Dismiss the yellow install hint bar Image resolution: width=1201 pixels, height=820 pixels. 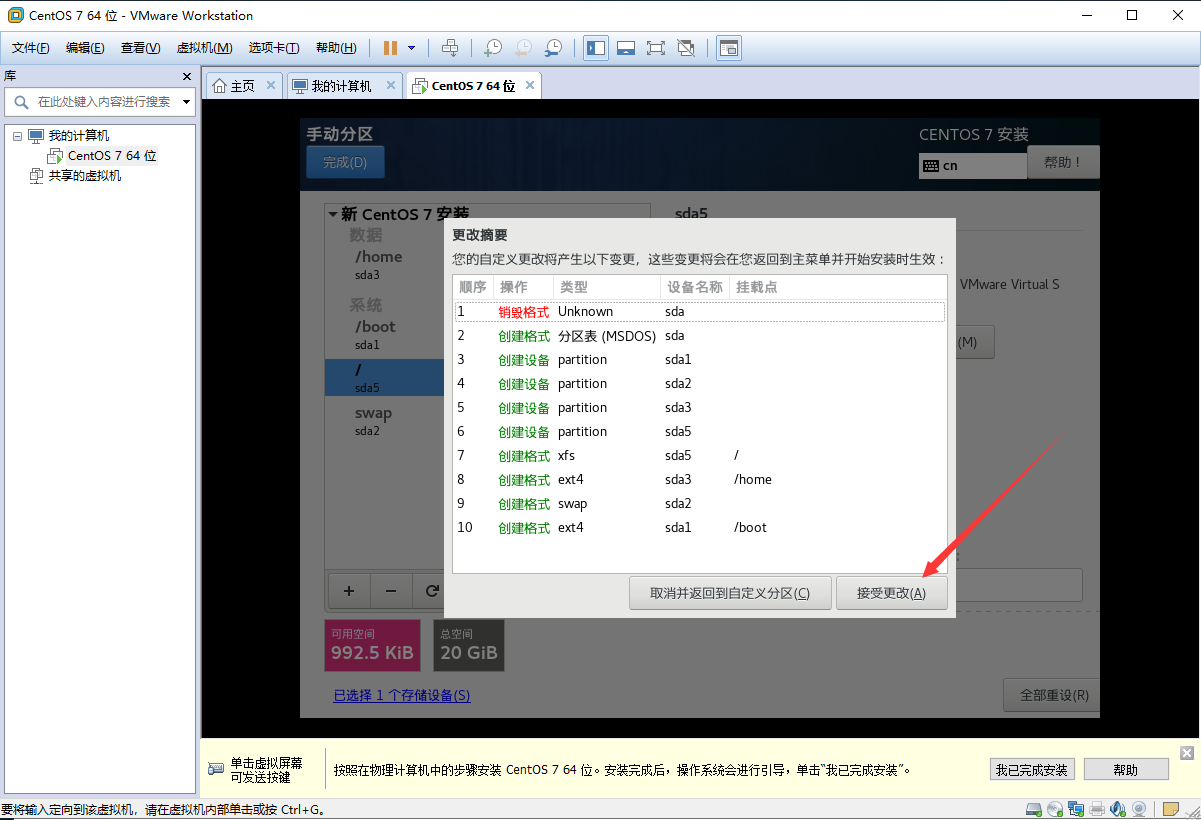pyautogui.click(x=1187, y=753)
